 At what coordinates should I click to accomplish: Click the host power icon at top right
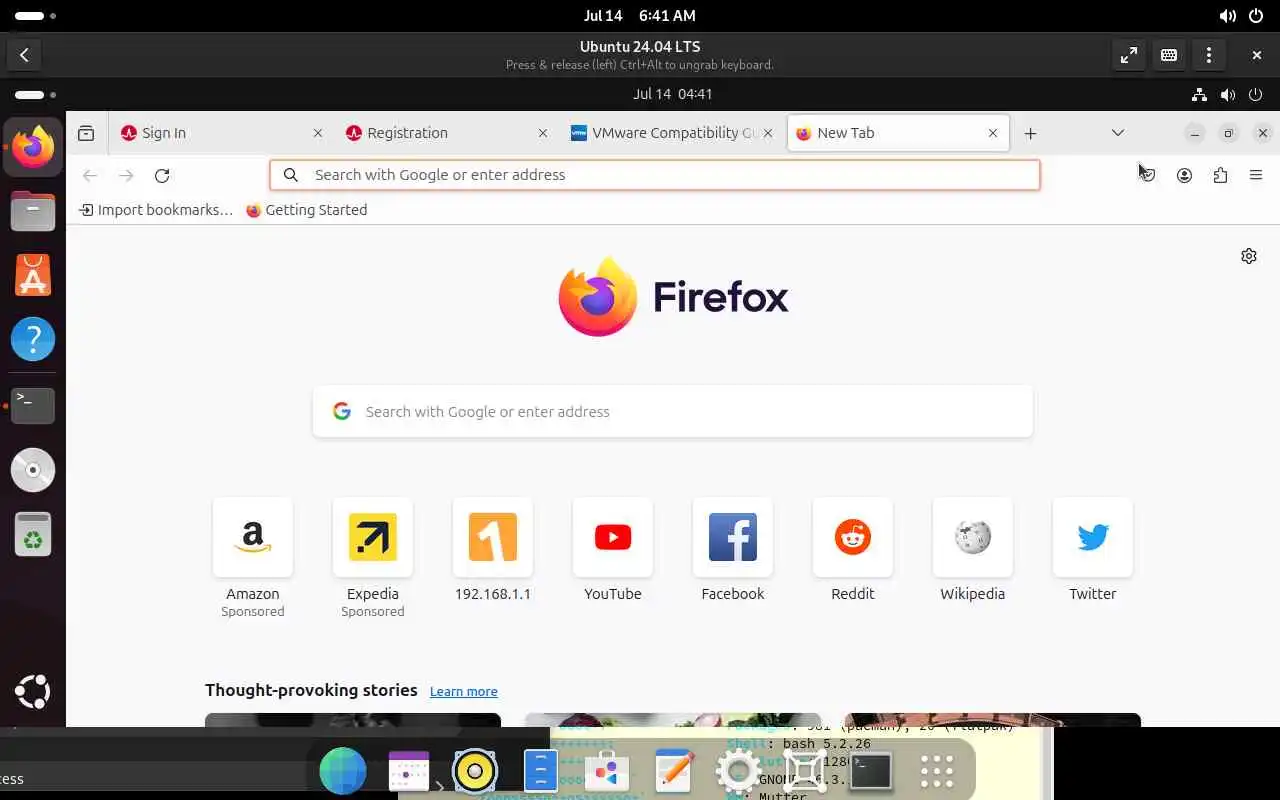tap(1256, 16)
